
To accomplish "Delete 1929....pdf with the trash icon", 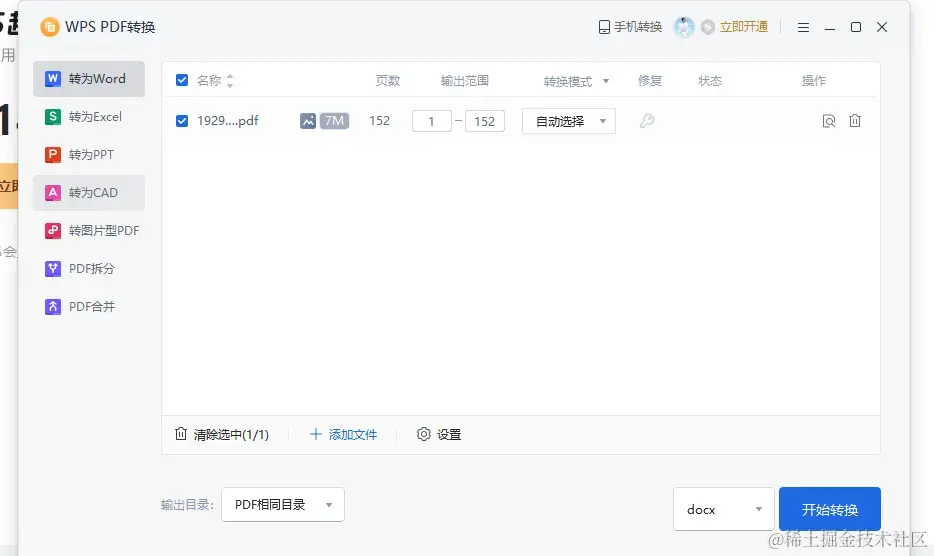I will 855,121.
